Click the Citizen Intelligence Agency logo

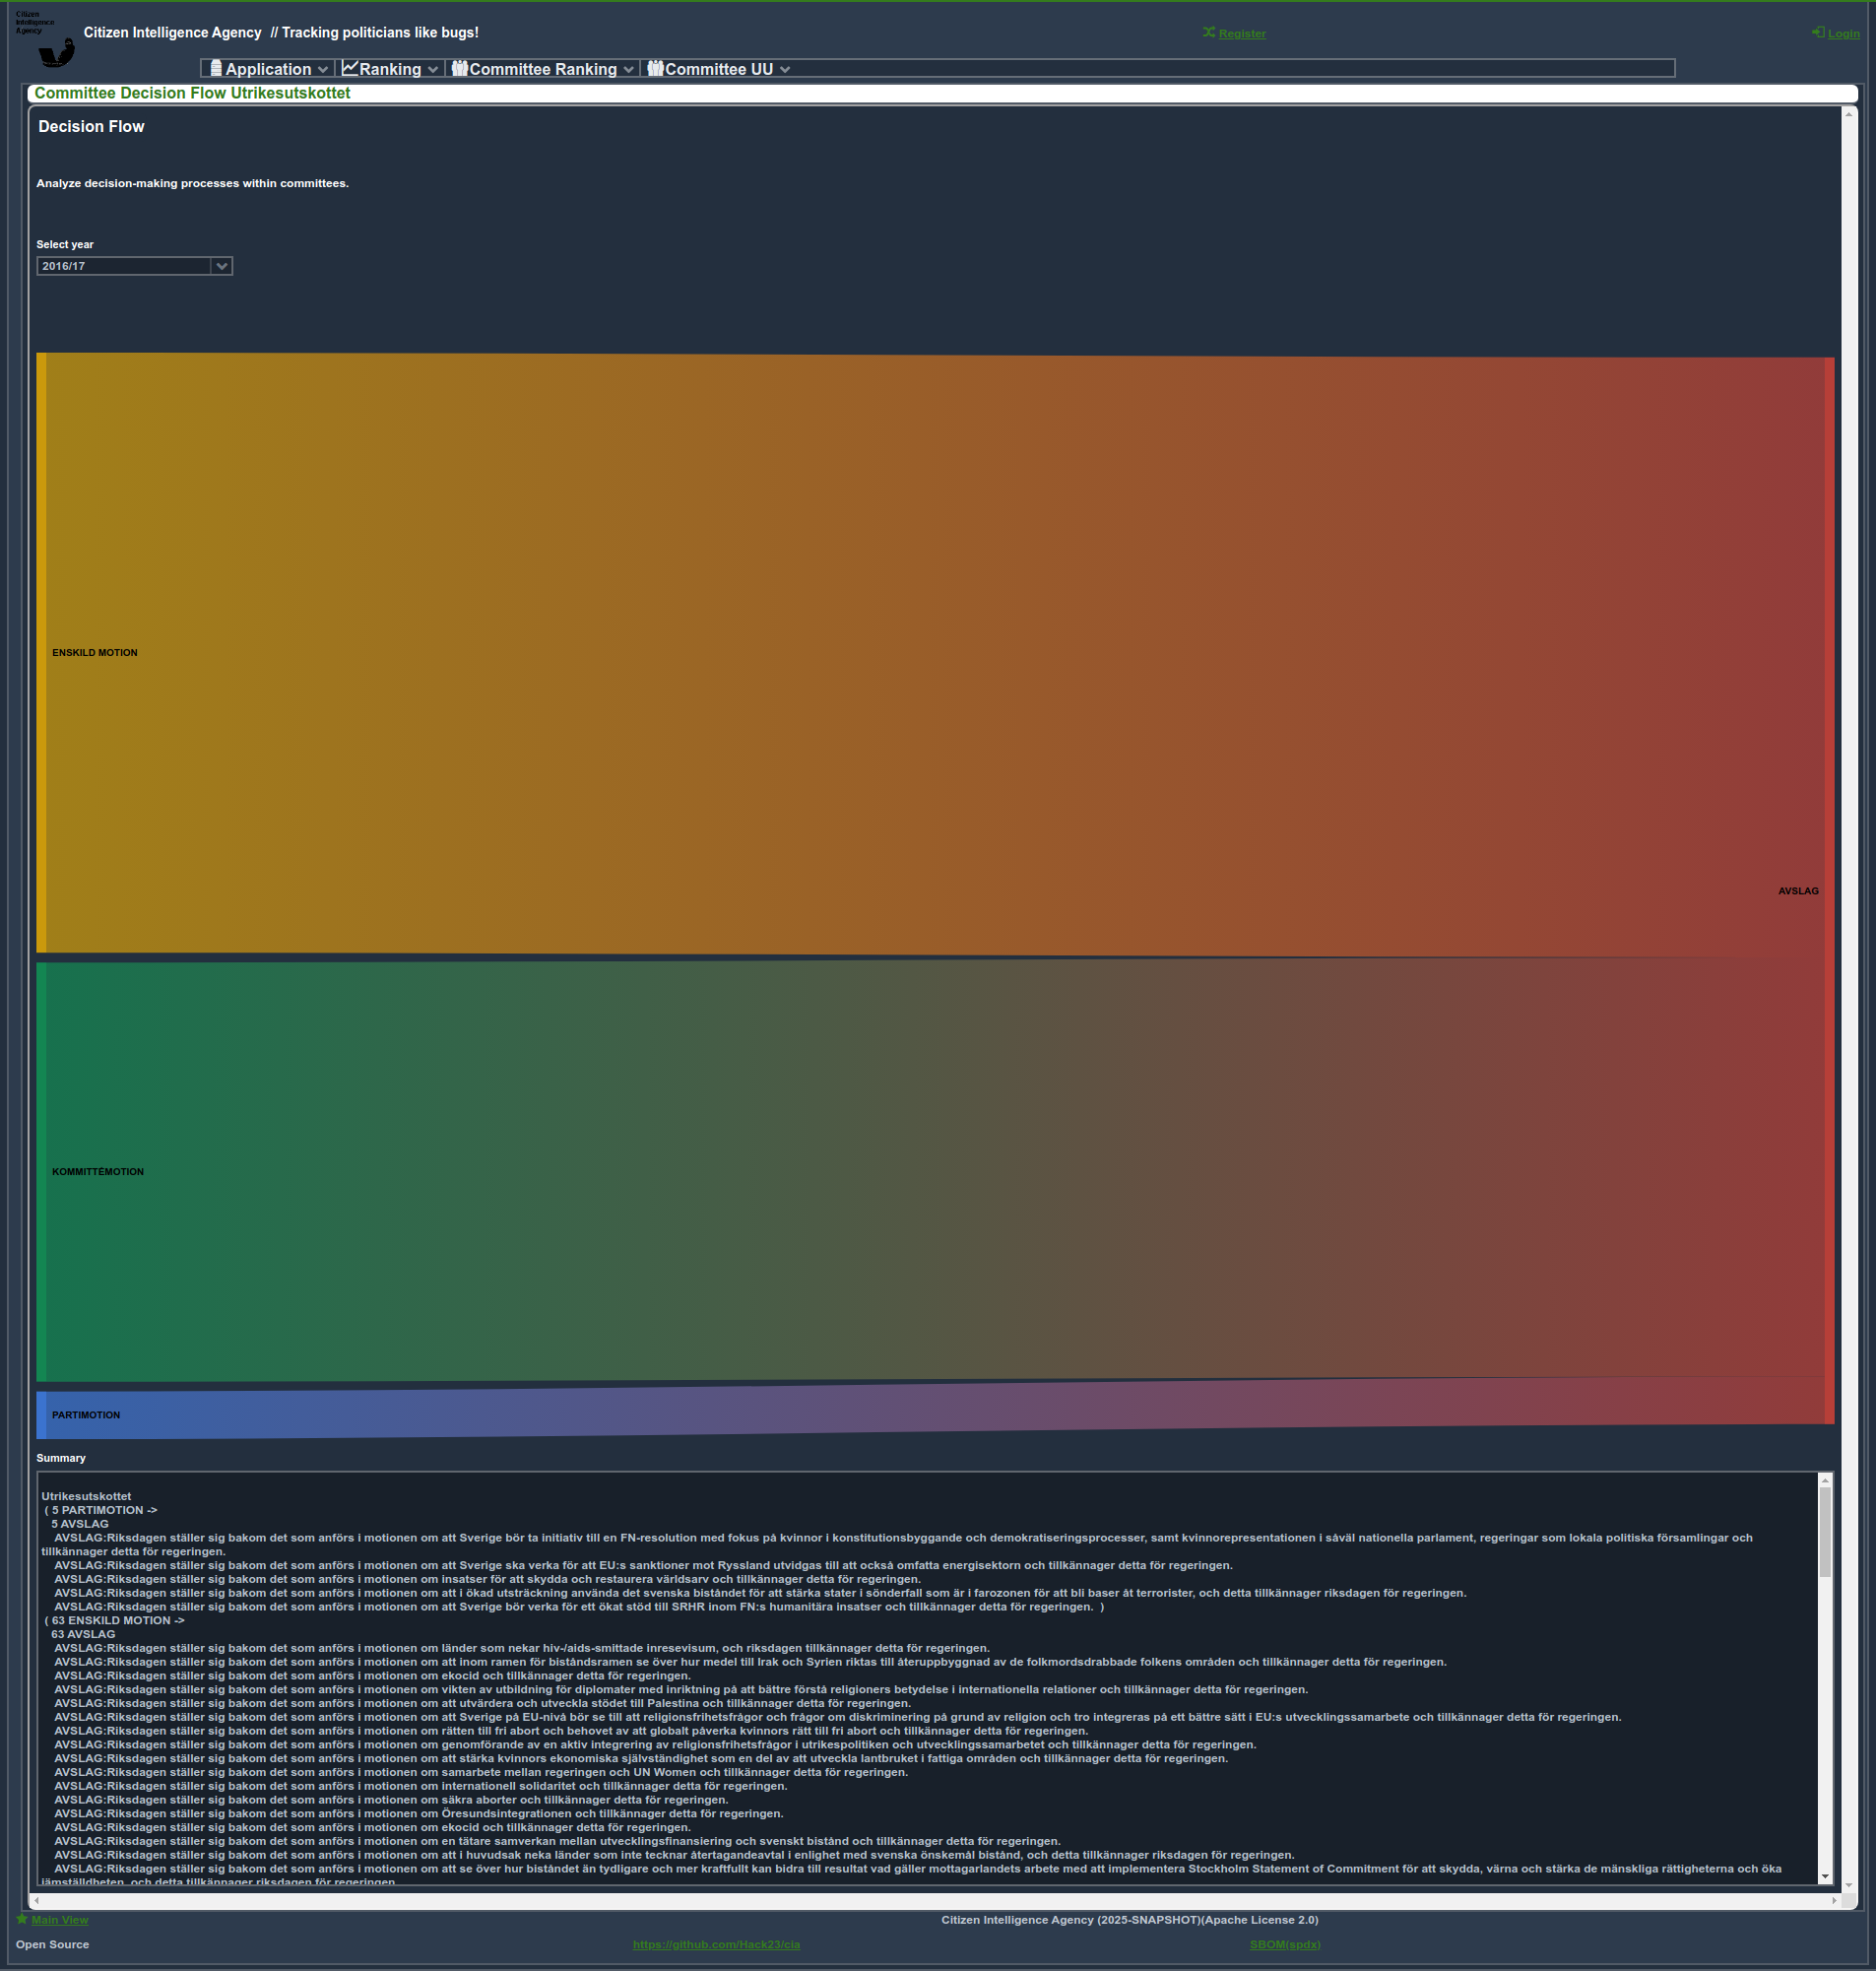45,40
